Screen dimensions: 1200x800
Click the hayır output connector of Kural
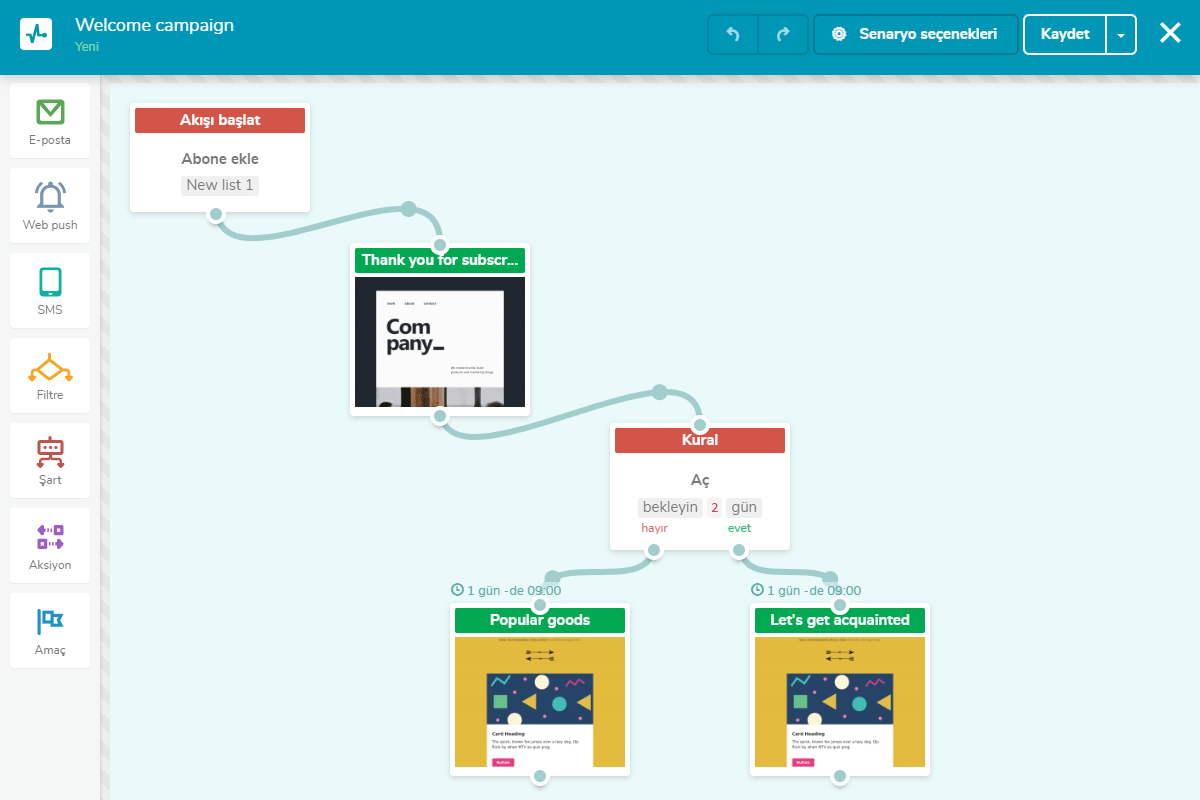coord(654,550)
